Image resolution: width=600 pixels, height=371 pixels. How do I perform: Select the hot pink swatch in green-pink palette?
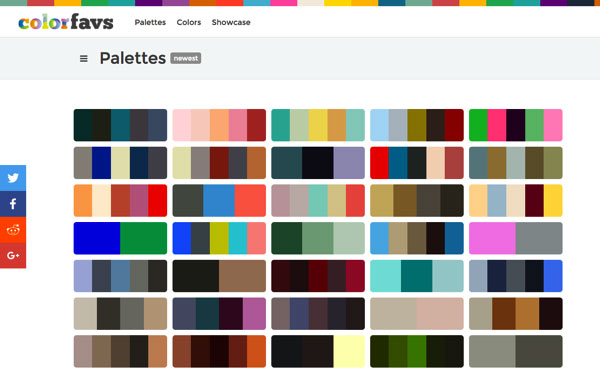(x=497, y=125)
